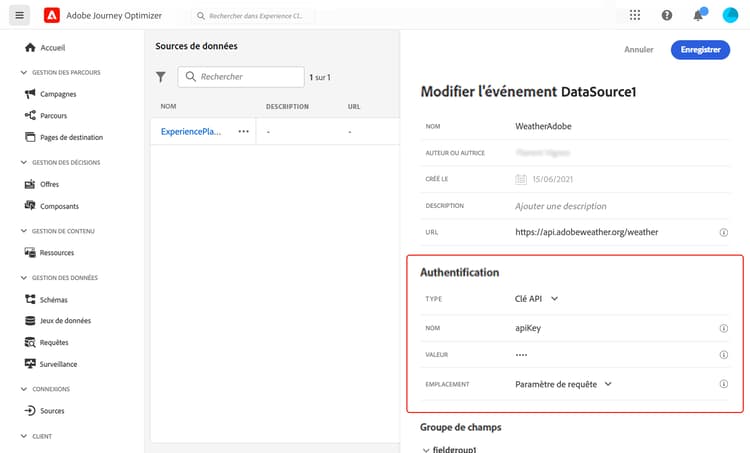The height and width of the screenshot is (453, 750).
Task: Click the info icon next to the URL field
Action: pos(724,232)
